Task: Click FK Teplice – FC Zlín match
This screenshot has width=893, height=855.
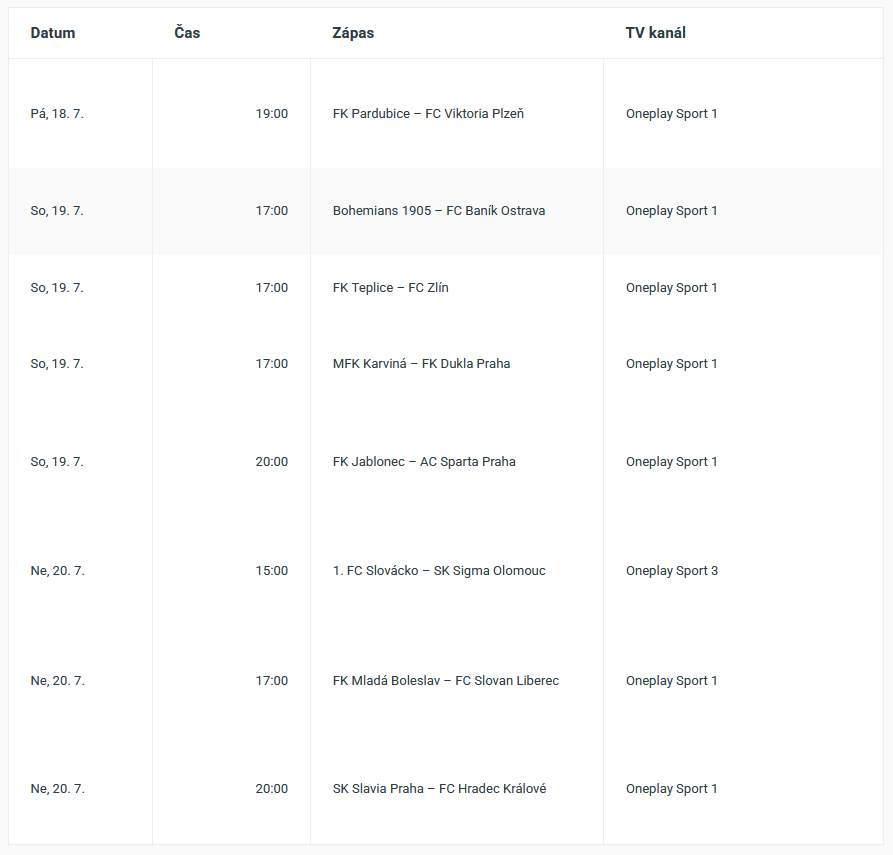Action: [391, 288]
